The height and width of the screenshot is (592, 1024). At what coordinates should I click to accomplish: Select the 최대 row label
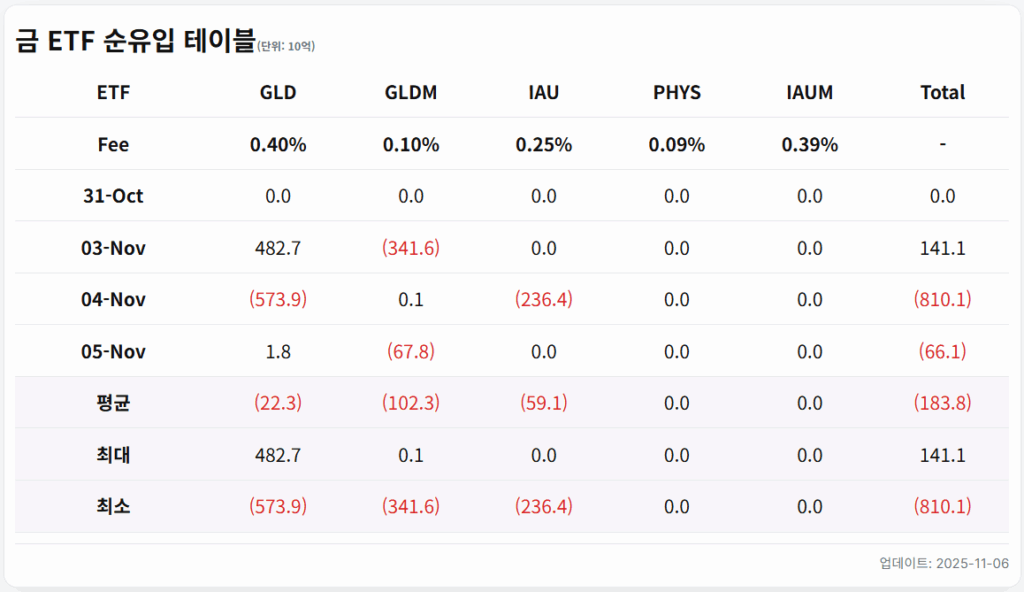(x=114, y=456)
